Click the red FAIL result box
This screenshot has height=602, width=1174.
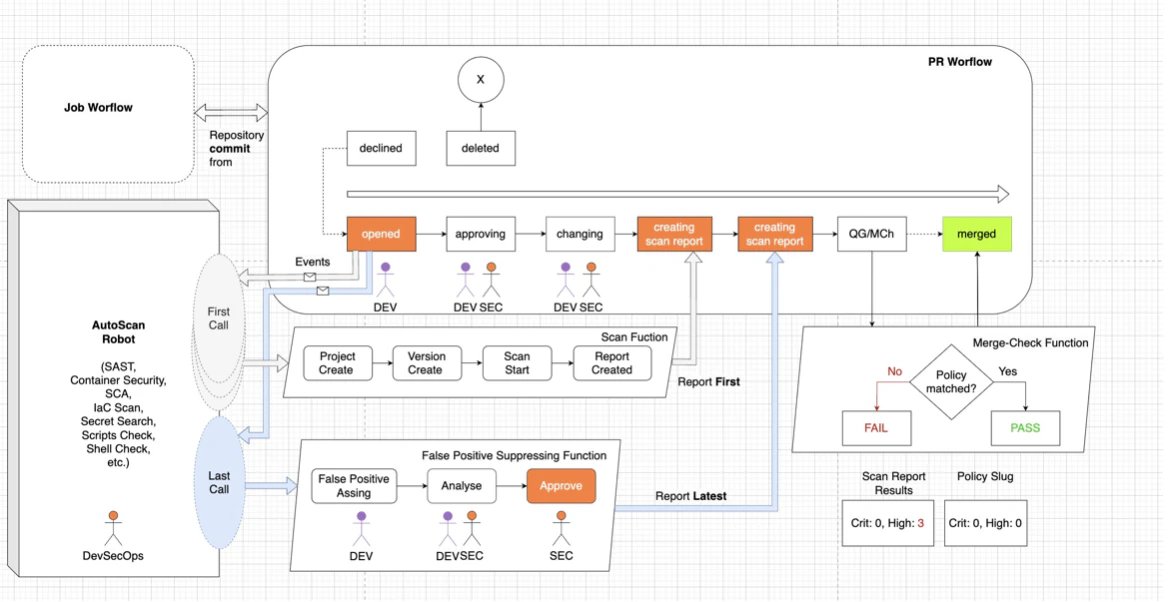pyautogui.click(x=876, y=428)
